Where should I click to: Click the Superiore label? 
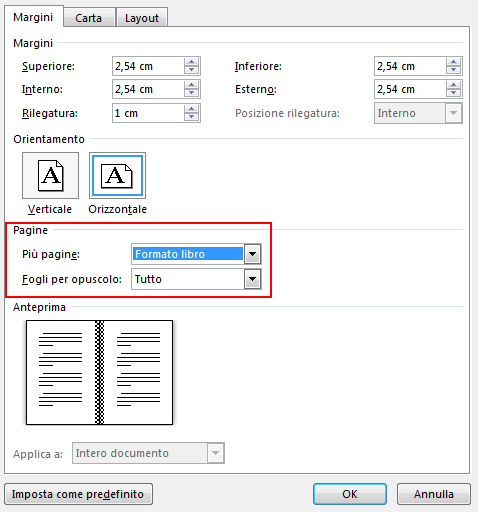click(48, 66)
